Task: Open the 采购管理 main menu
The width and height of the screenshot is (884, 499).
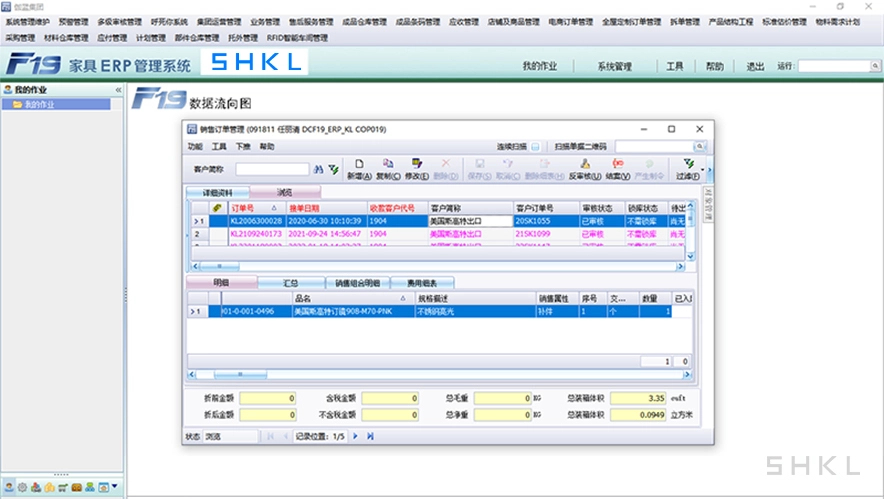Action: coord(20,38)
